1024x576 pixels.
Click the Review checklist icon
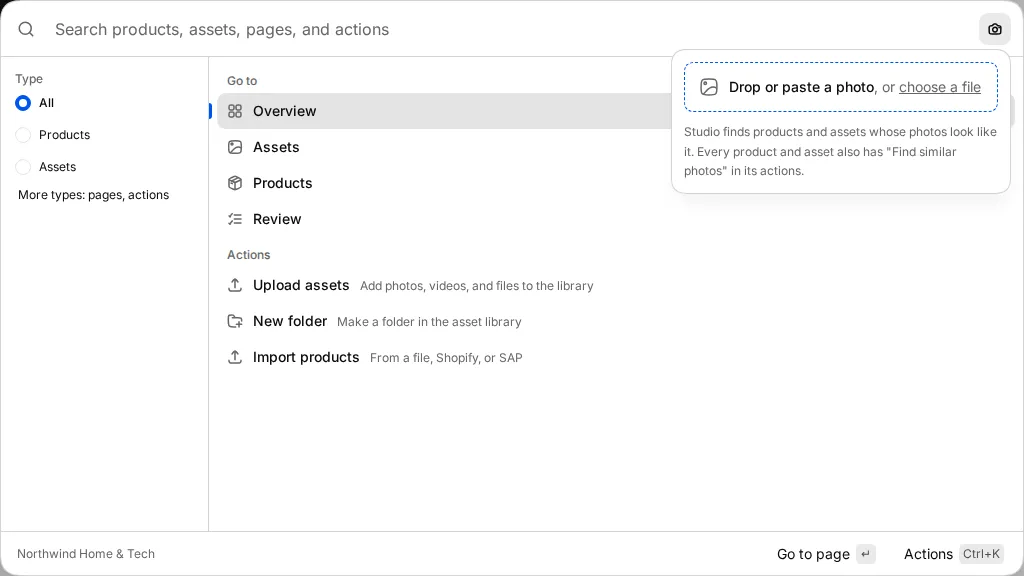coord(235,219)
